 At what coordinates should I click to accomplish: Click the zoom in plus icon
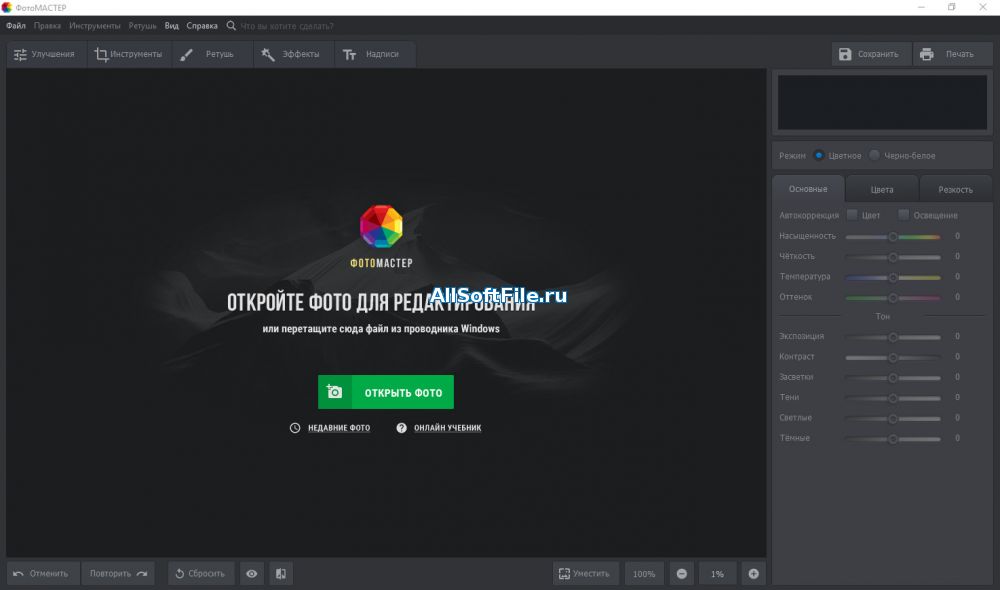(753, 573)
